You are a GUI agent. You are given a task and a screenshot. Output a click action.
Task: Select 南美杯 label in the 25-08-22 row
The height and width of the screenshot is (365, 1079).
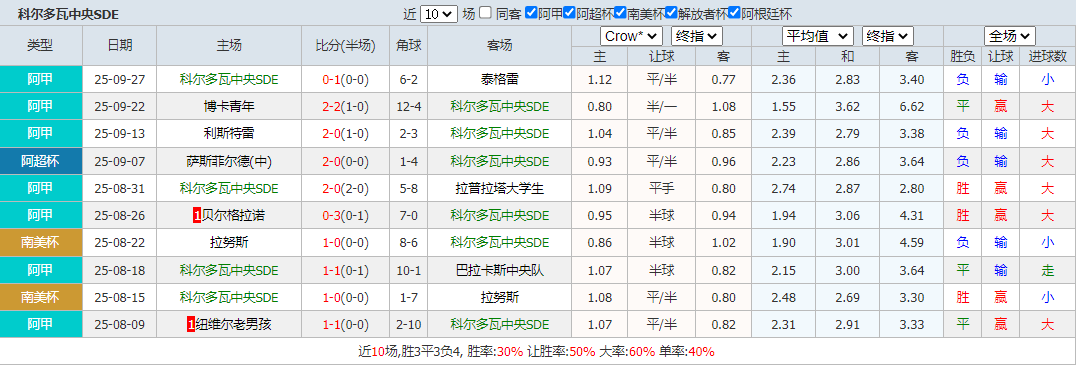click(41, 242)
